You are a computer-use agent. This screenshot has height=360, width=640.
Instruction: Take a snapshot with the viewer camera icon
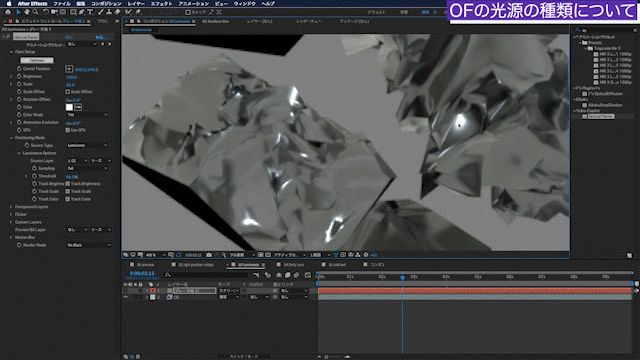(209, 255)
